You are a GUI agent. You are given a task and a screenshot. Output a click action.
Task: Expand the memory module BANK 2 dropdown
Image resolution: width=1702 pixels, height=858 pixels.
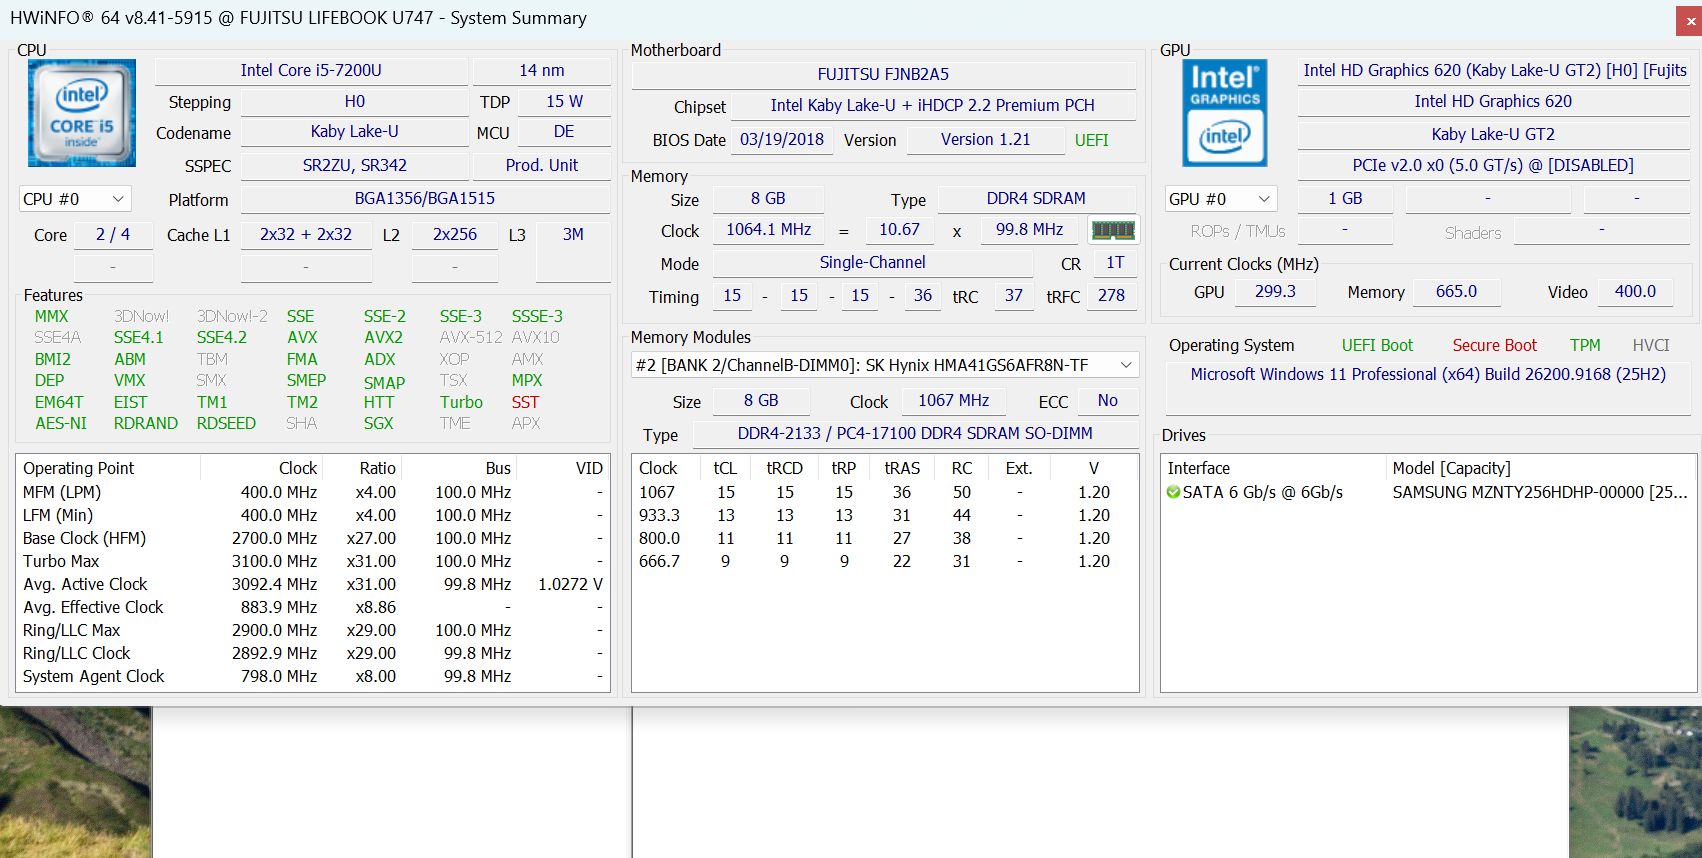click(885, 365)
